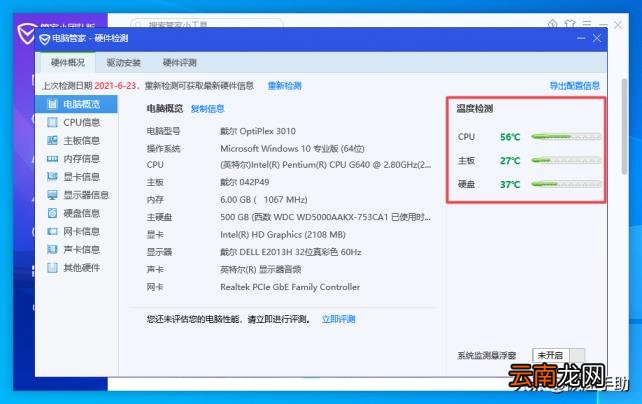Viewport: 642px width, 404px height.
Task: Click the 2021-6-23 detection date
Action: click(x=115, y=86)
